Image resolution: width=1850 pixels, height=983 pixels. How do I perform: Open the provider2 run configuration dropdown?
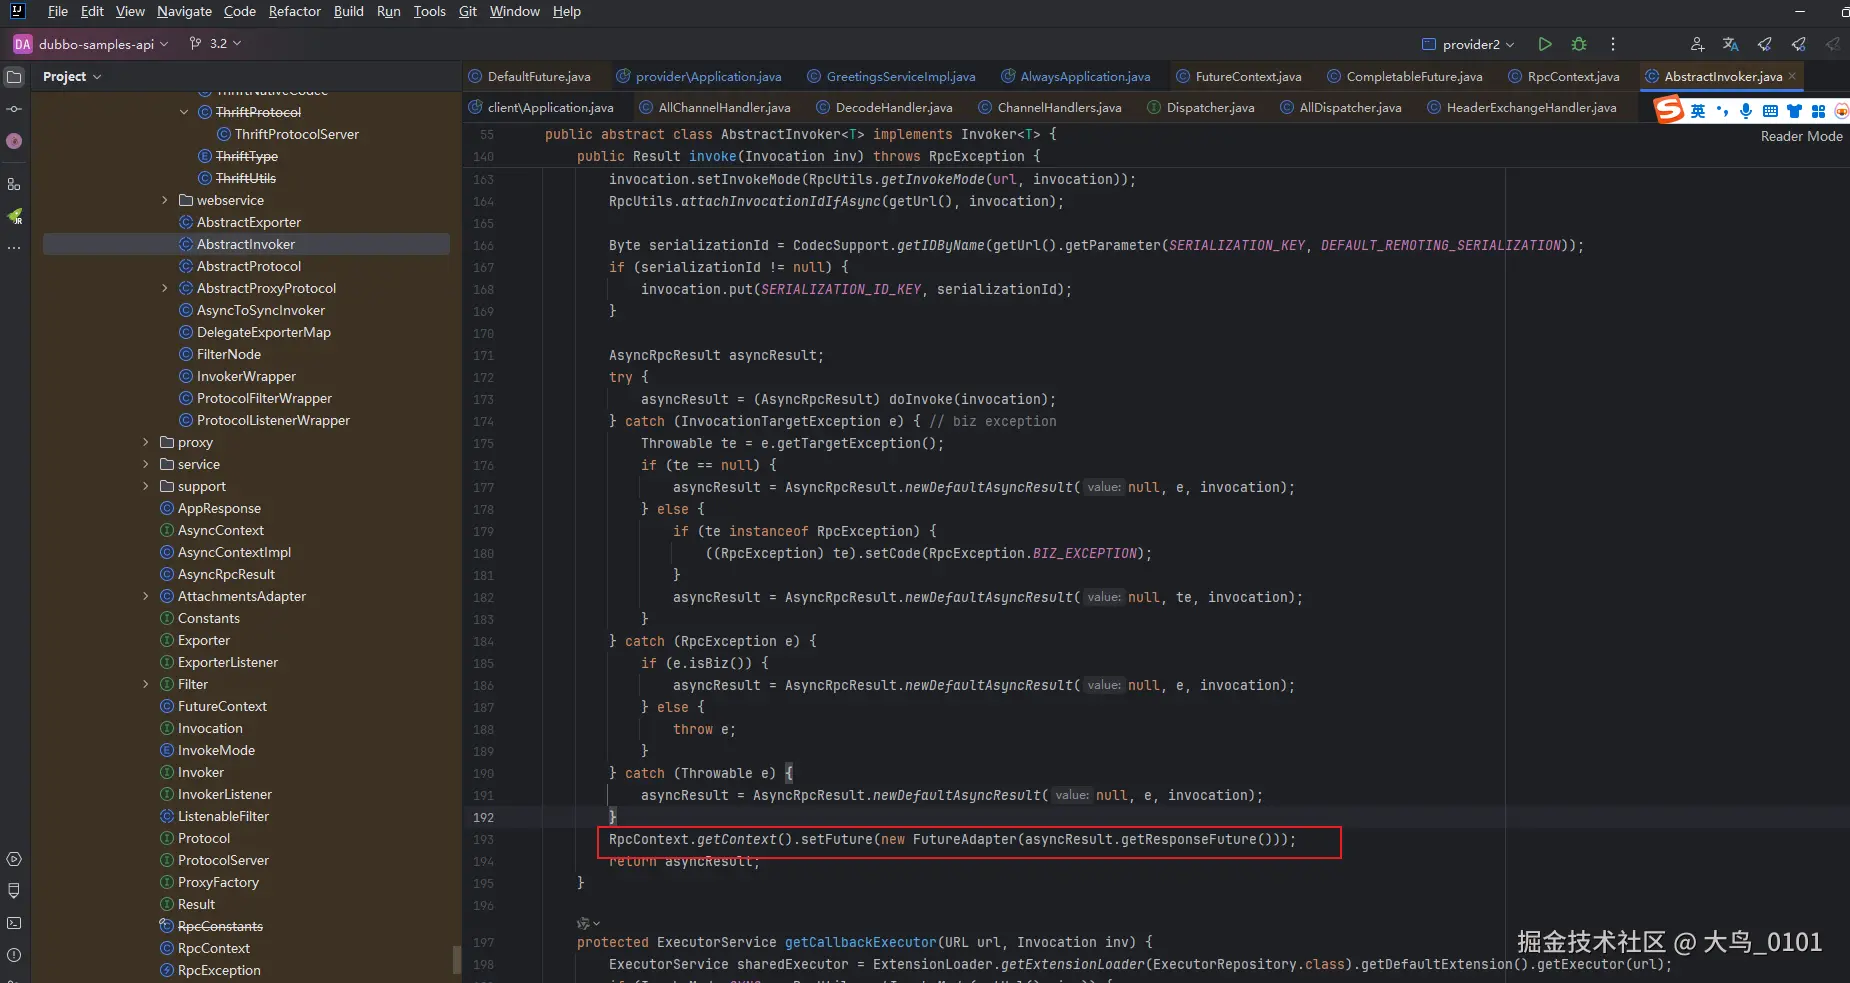pos(1468,44)
